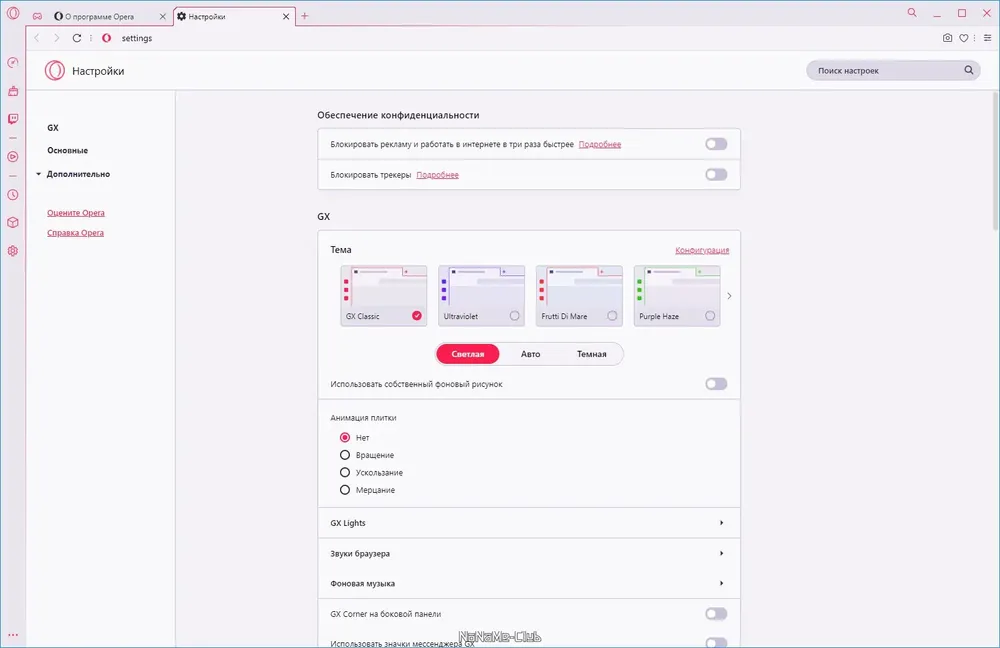Viewport: 1000px width, 648px height.
Task: Add page to bookmarks with heart icon
Action: 964,38
